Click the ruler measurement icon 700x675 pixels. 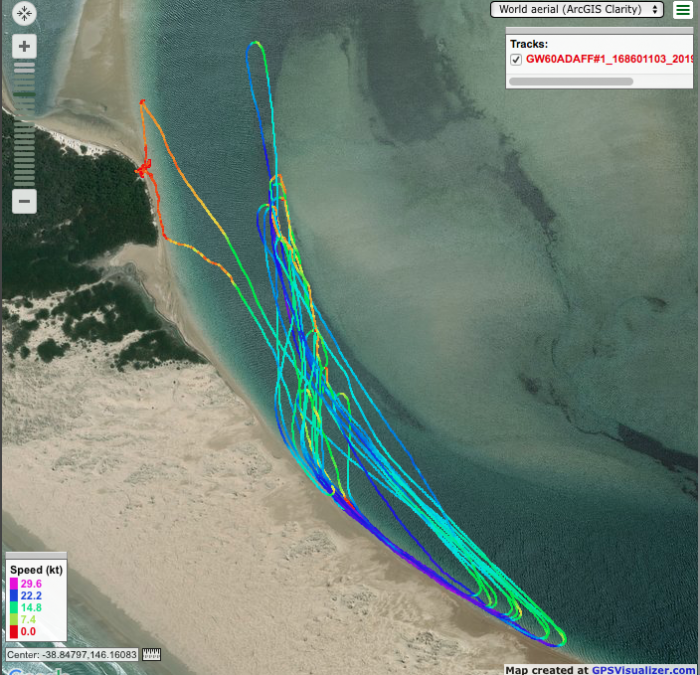pyautogui.click(x=152, y=655)
